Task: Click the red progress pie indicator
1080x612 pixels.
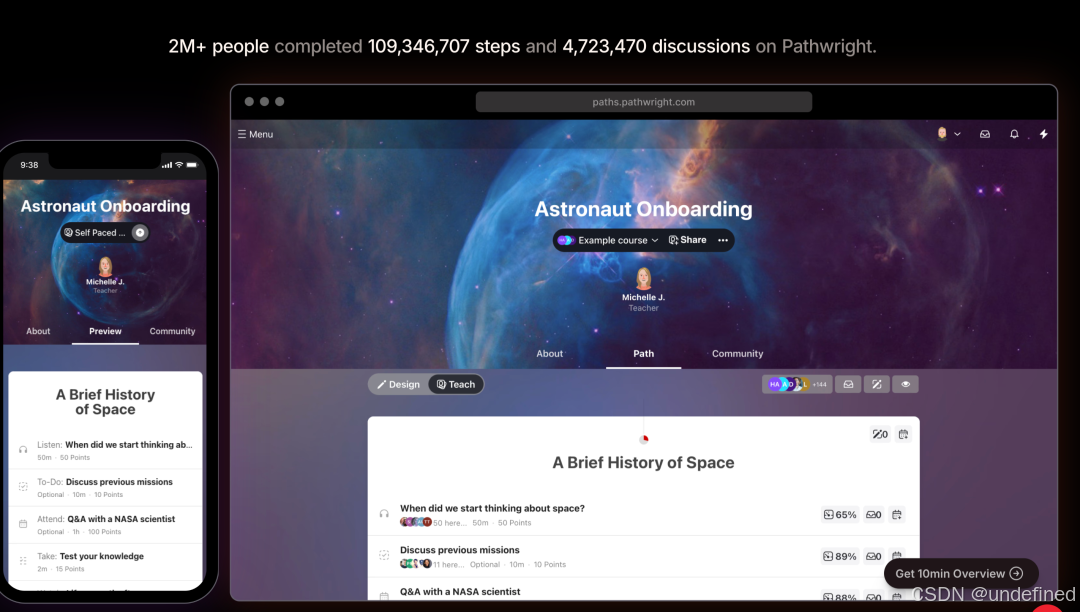Action: coord(644,439)
